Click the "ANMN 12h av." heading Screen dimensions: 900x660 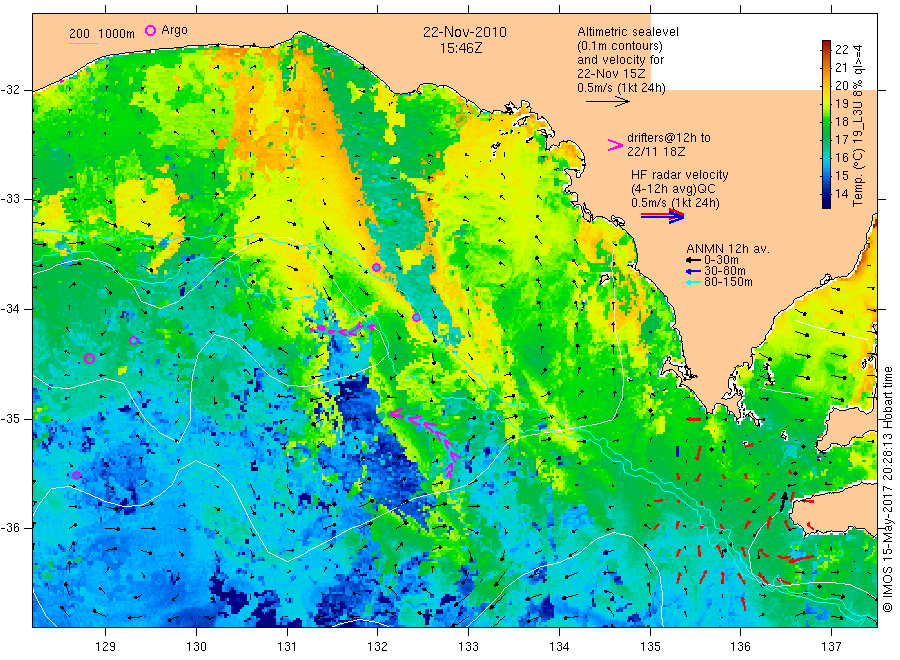point(728,249)
